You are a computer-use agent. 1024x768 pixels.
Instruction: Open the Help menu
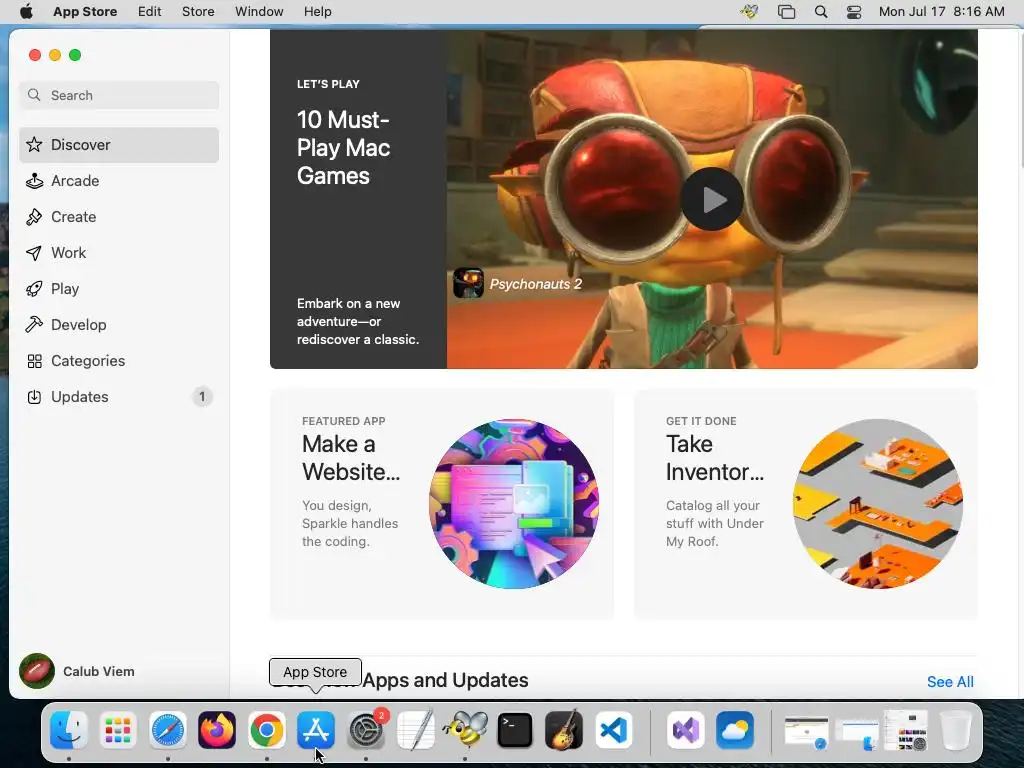pos(317,12)
